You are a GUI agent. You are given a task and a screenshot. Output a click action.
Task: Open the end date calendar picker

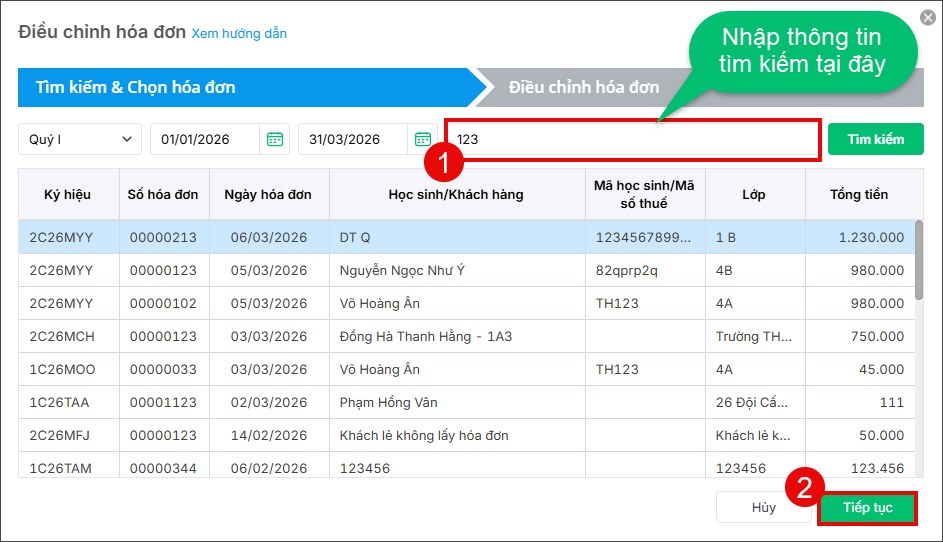(x=423, y=139)
